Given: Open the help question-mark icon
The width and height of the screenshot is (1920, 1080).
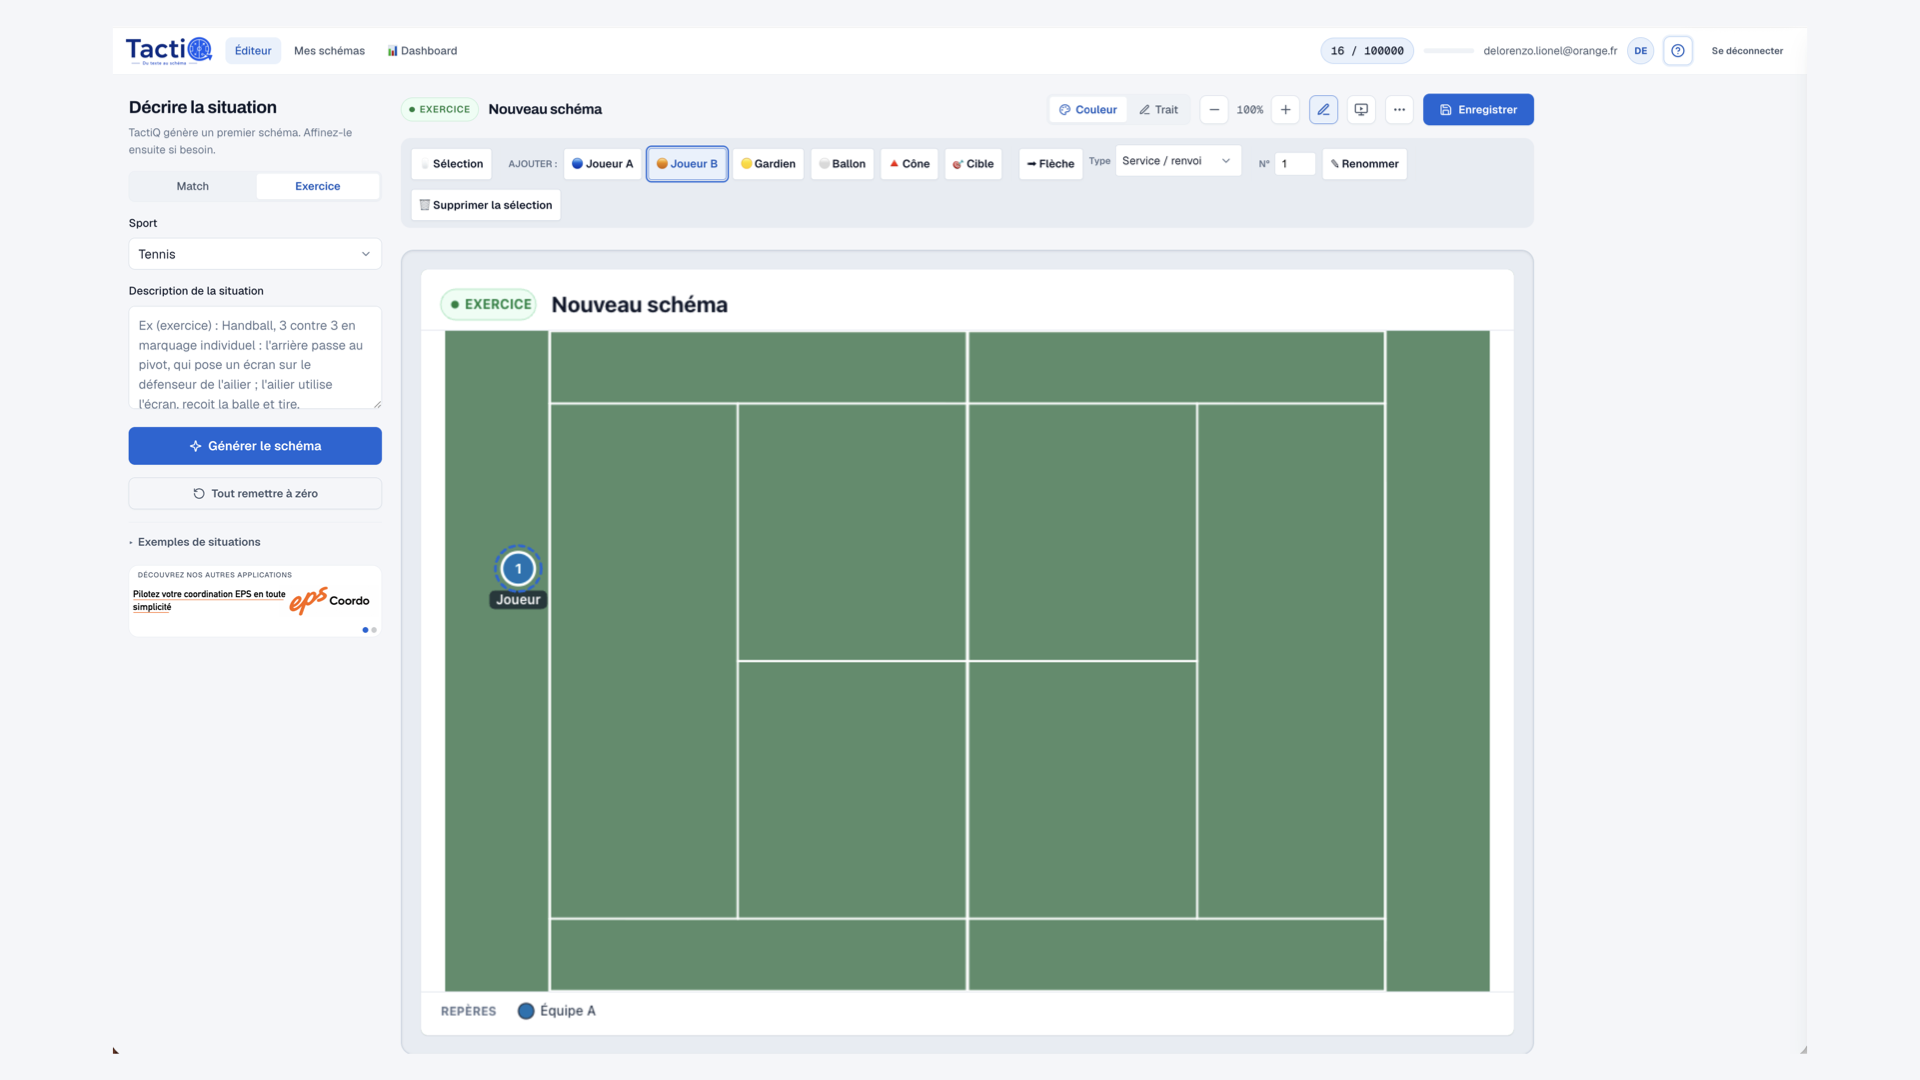Looking at the screenshot, I should [1678, 51].
